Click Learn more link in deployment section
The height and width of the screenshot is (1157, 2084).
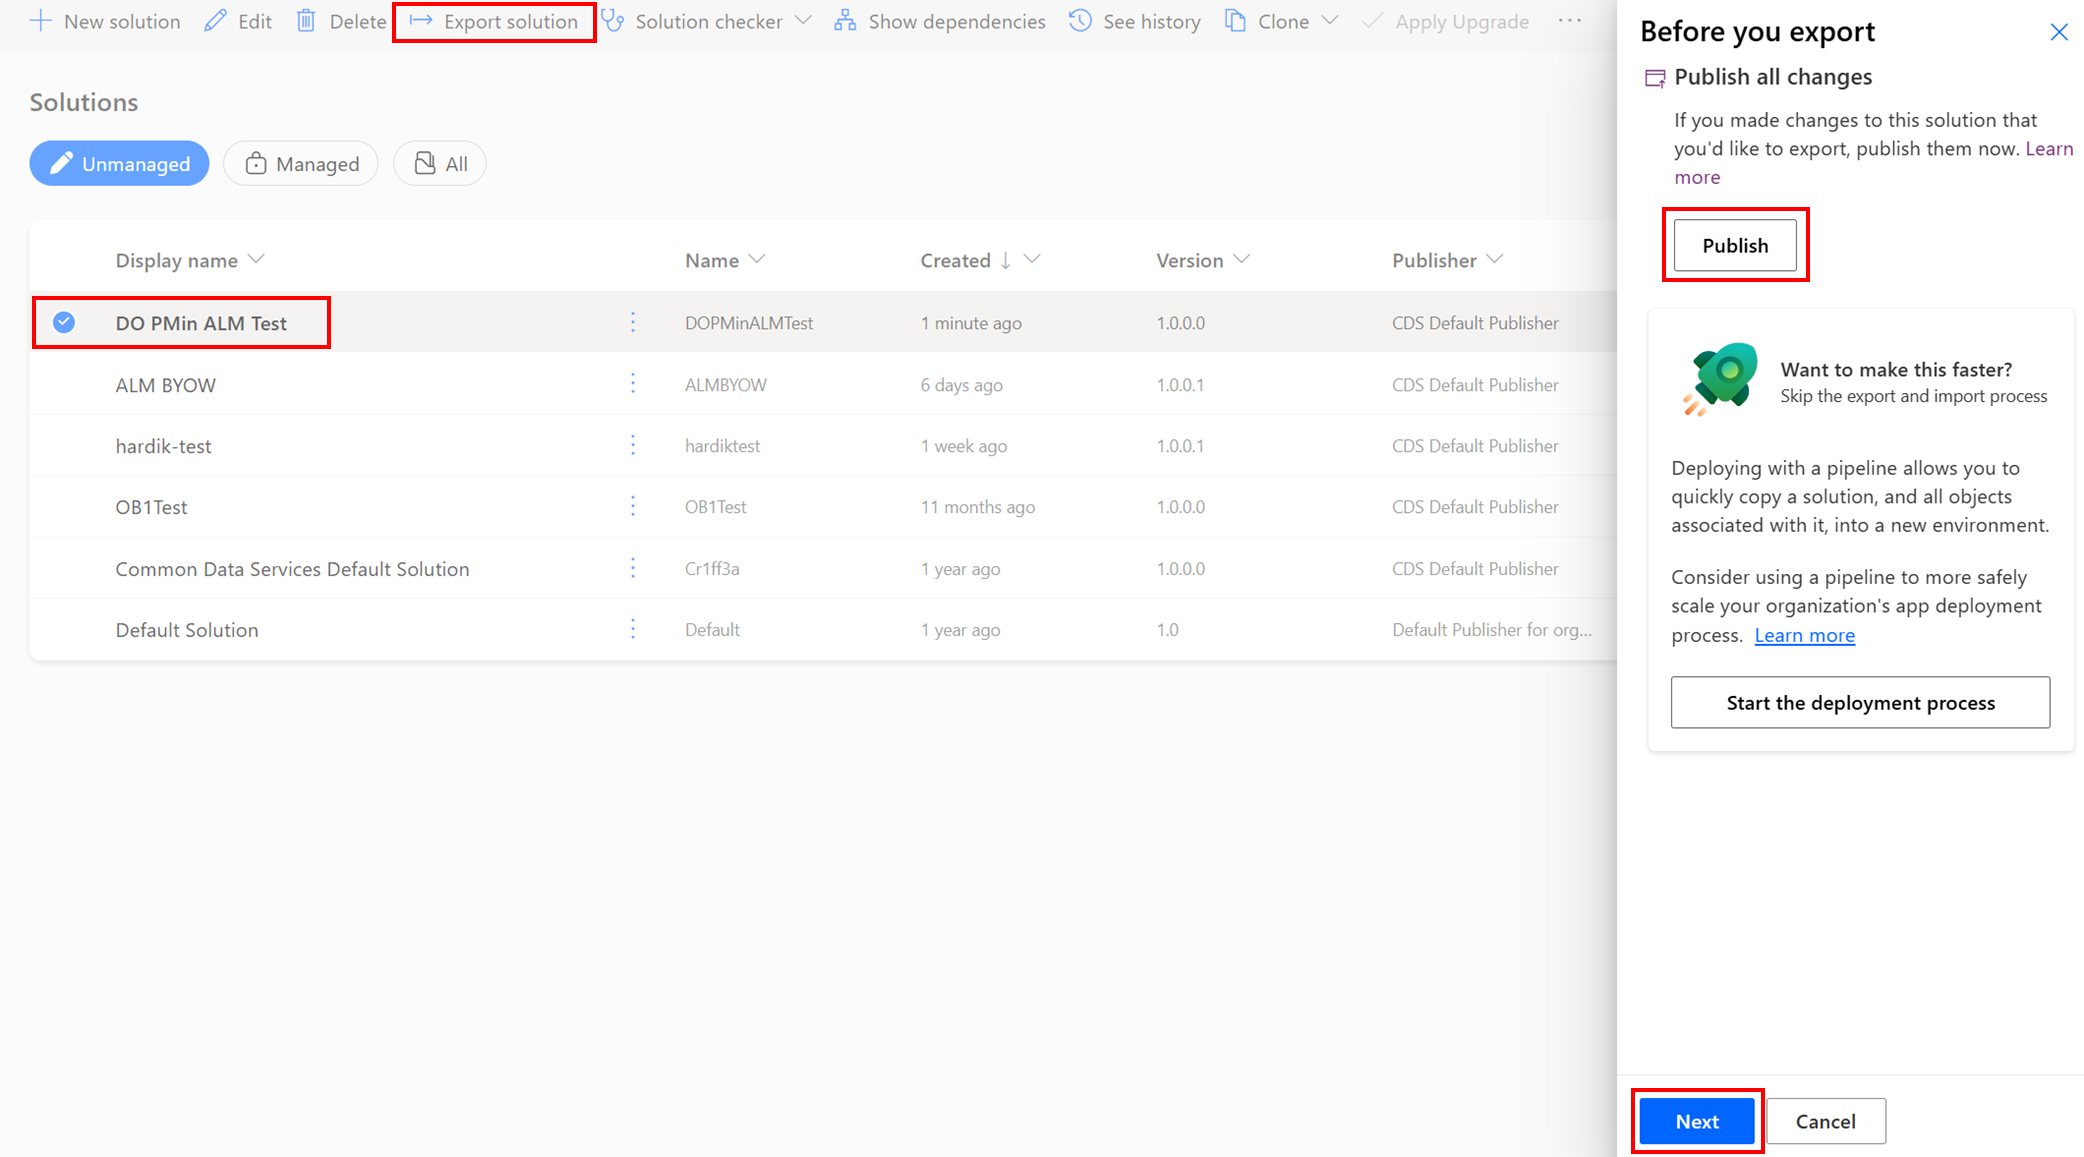[x=1803, y=633]
